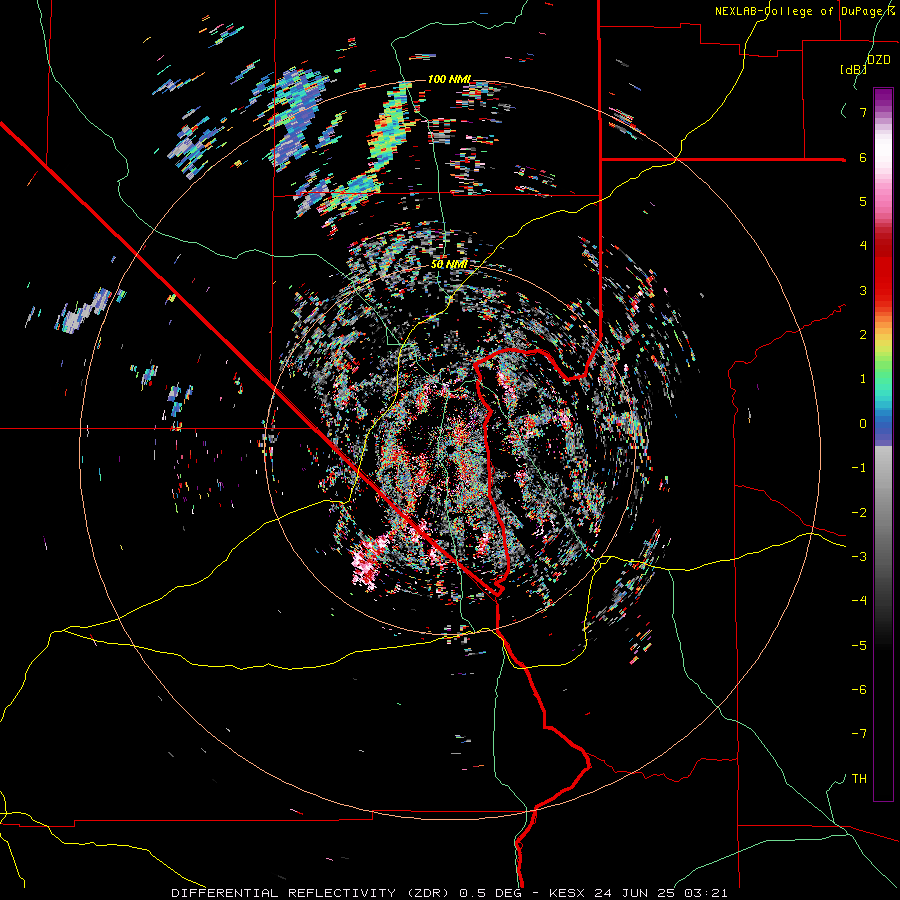The image size is (900, 900).
Task: Click the -5 value on color scale
Action: pyautogui.click(x=859, y=646)
